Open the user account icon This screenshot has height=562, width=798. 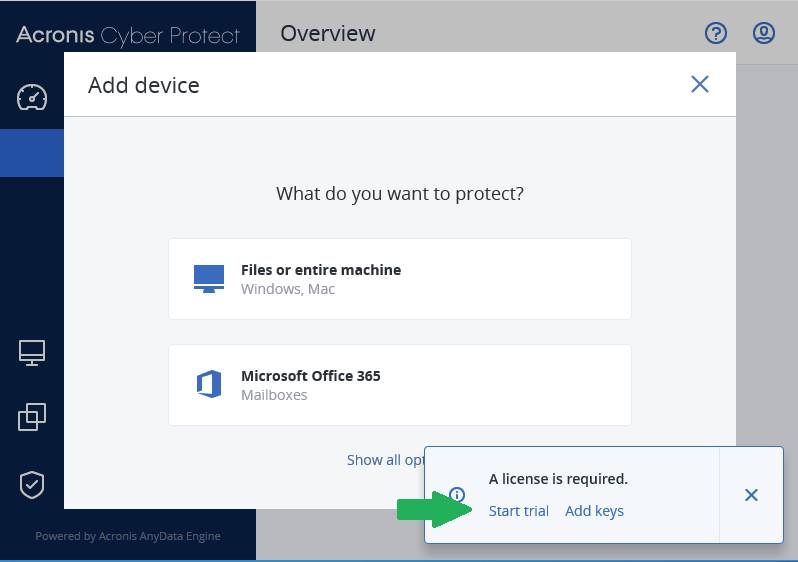point(764,33)
